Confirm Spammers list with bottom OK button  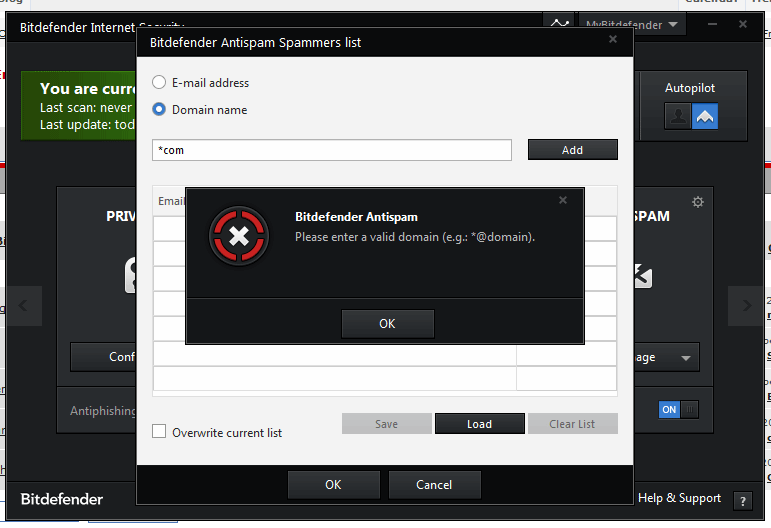coord(333,485)
